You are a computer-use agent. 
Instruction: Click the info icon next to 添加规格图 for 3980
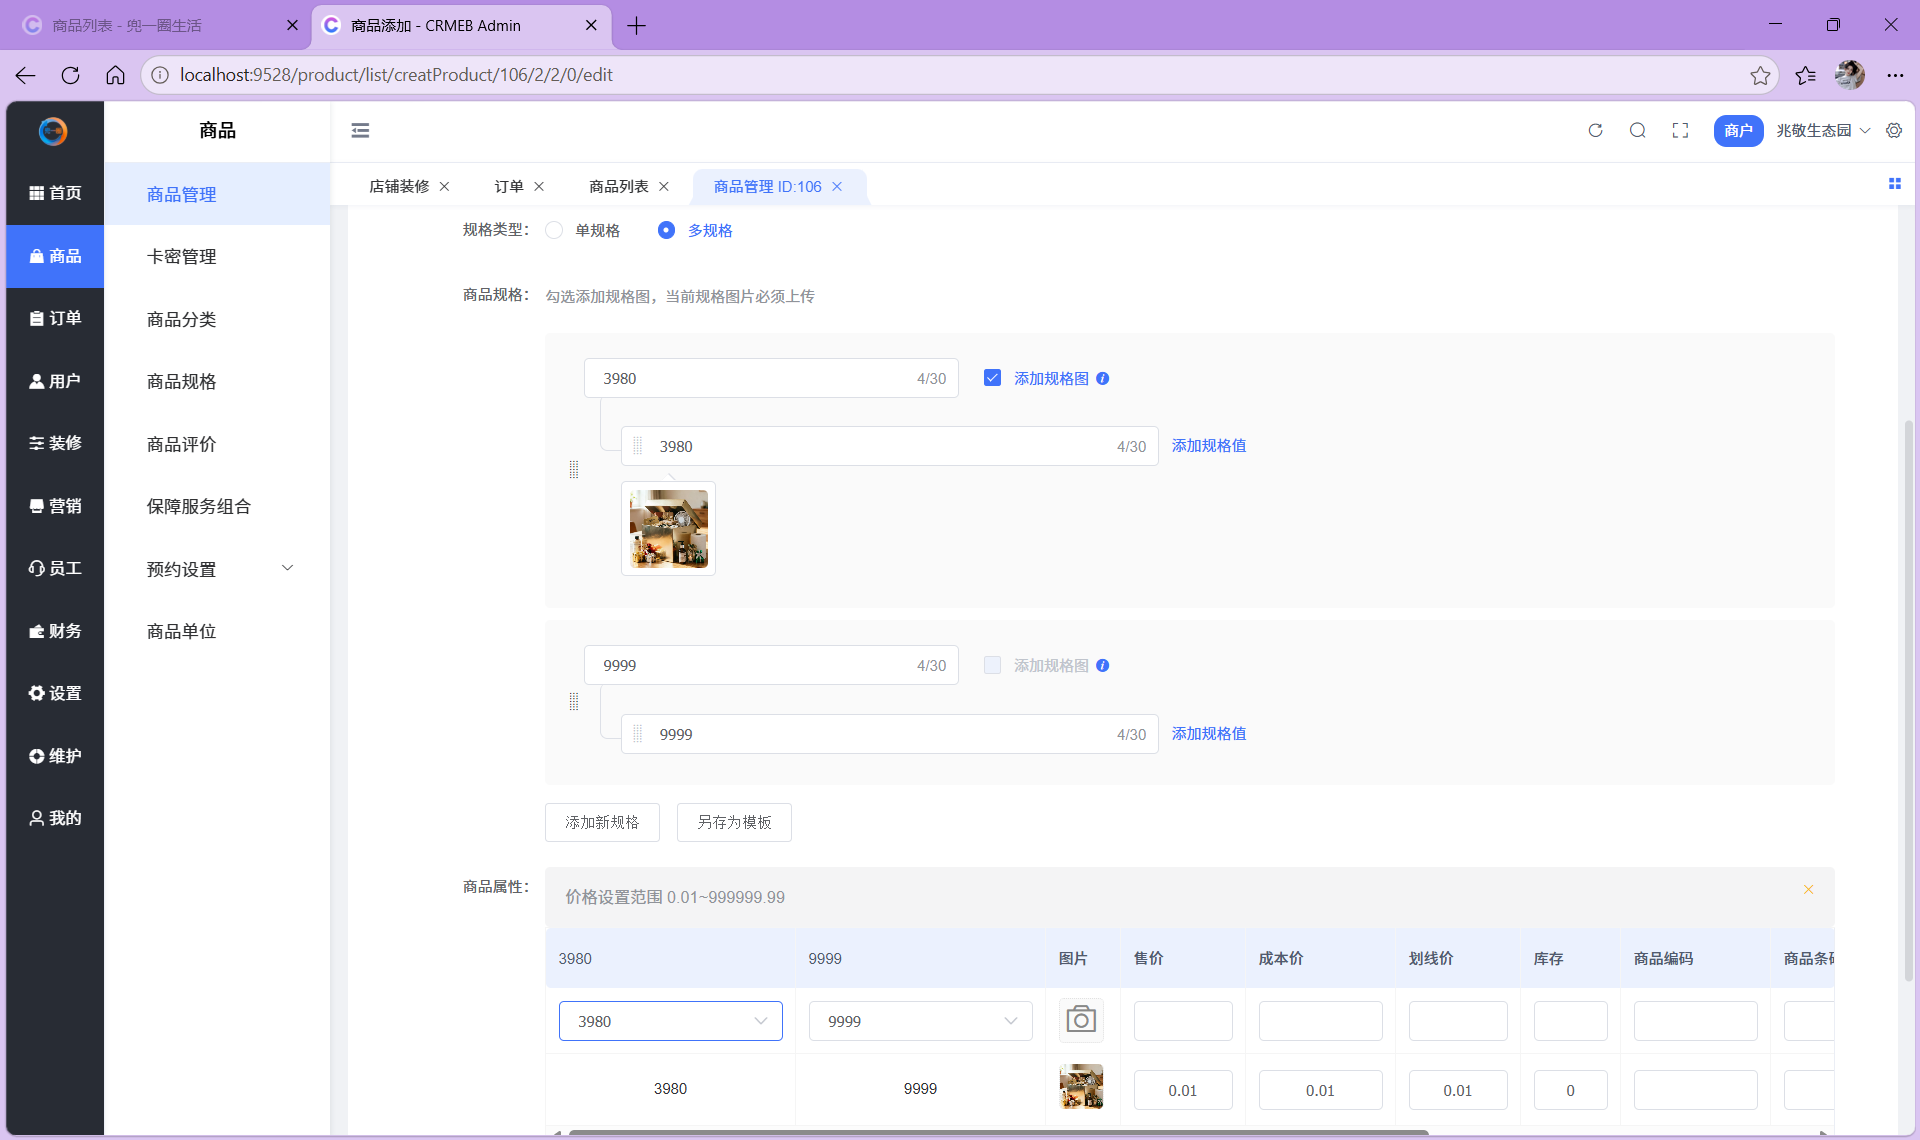(1102, 379)
